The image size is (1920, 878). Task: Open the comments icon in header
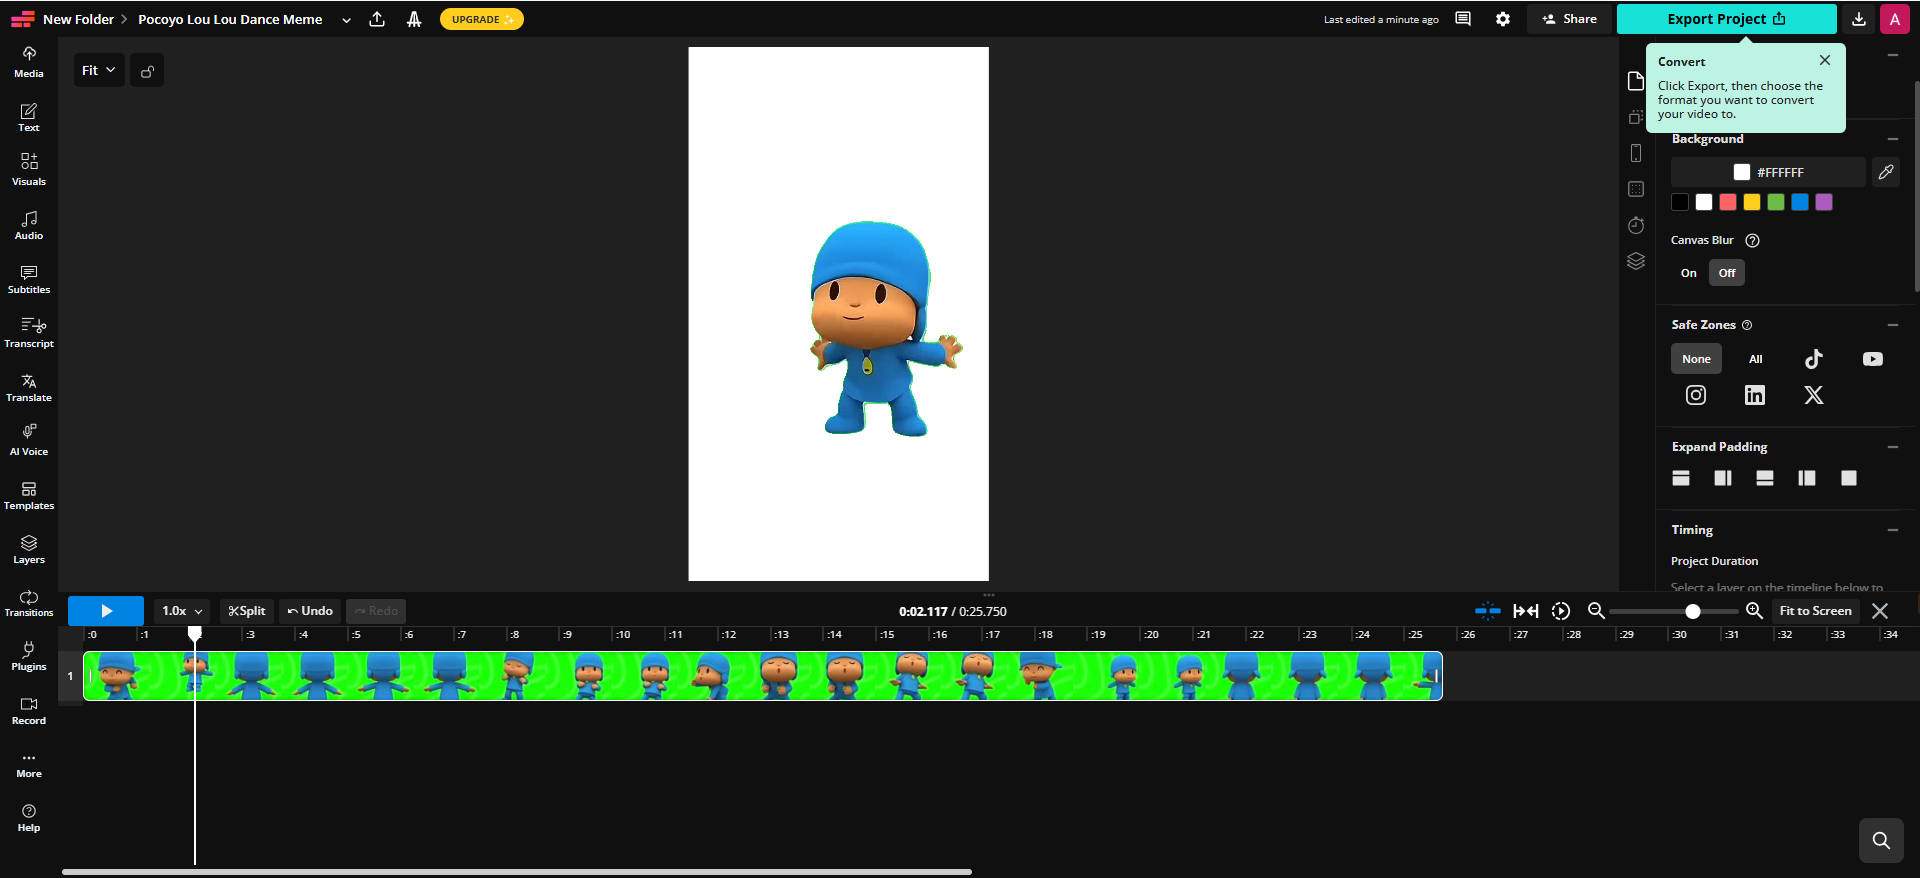click(x=1463, y=19)
